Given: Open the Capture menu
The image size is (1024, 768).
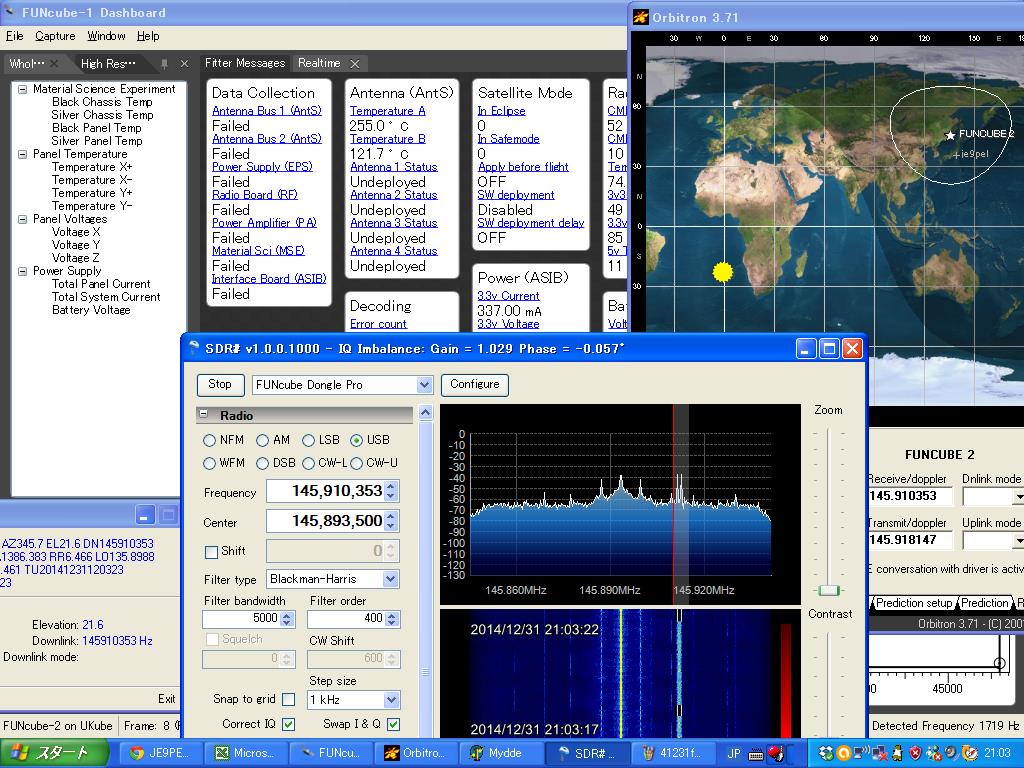Looking at the screenshot, I should [55, 36].
